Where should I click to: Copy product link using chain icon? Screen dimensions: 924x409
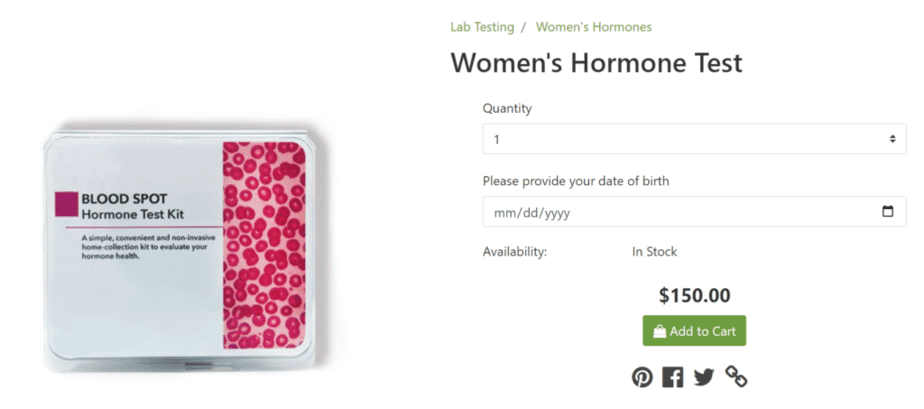pos(736,376)
